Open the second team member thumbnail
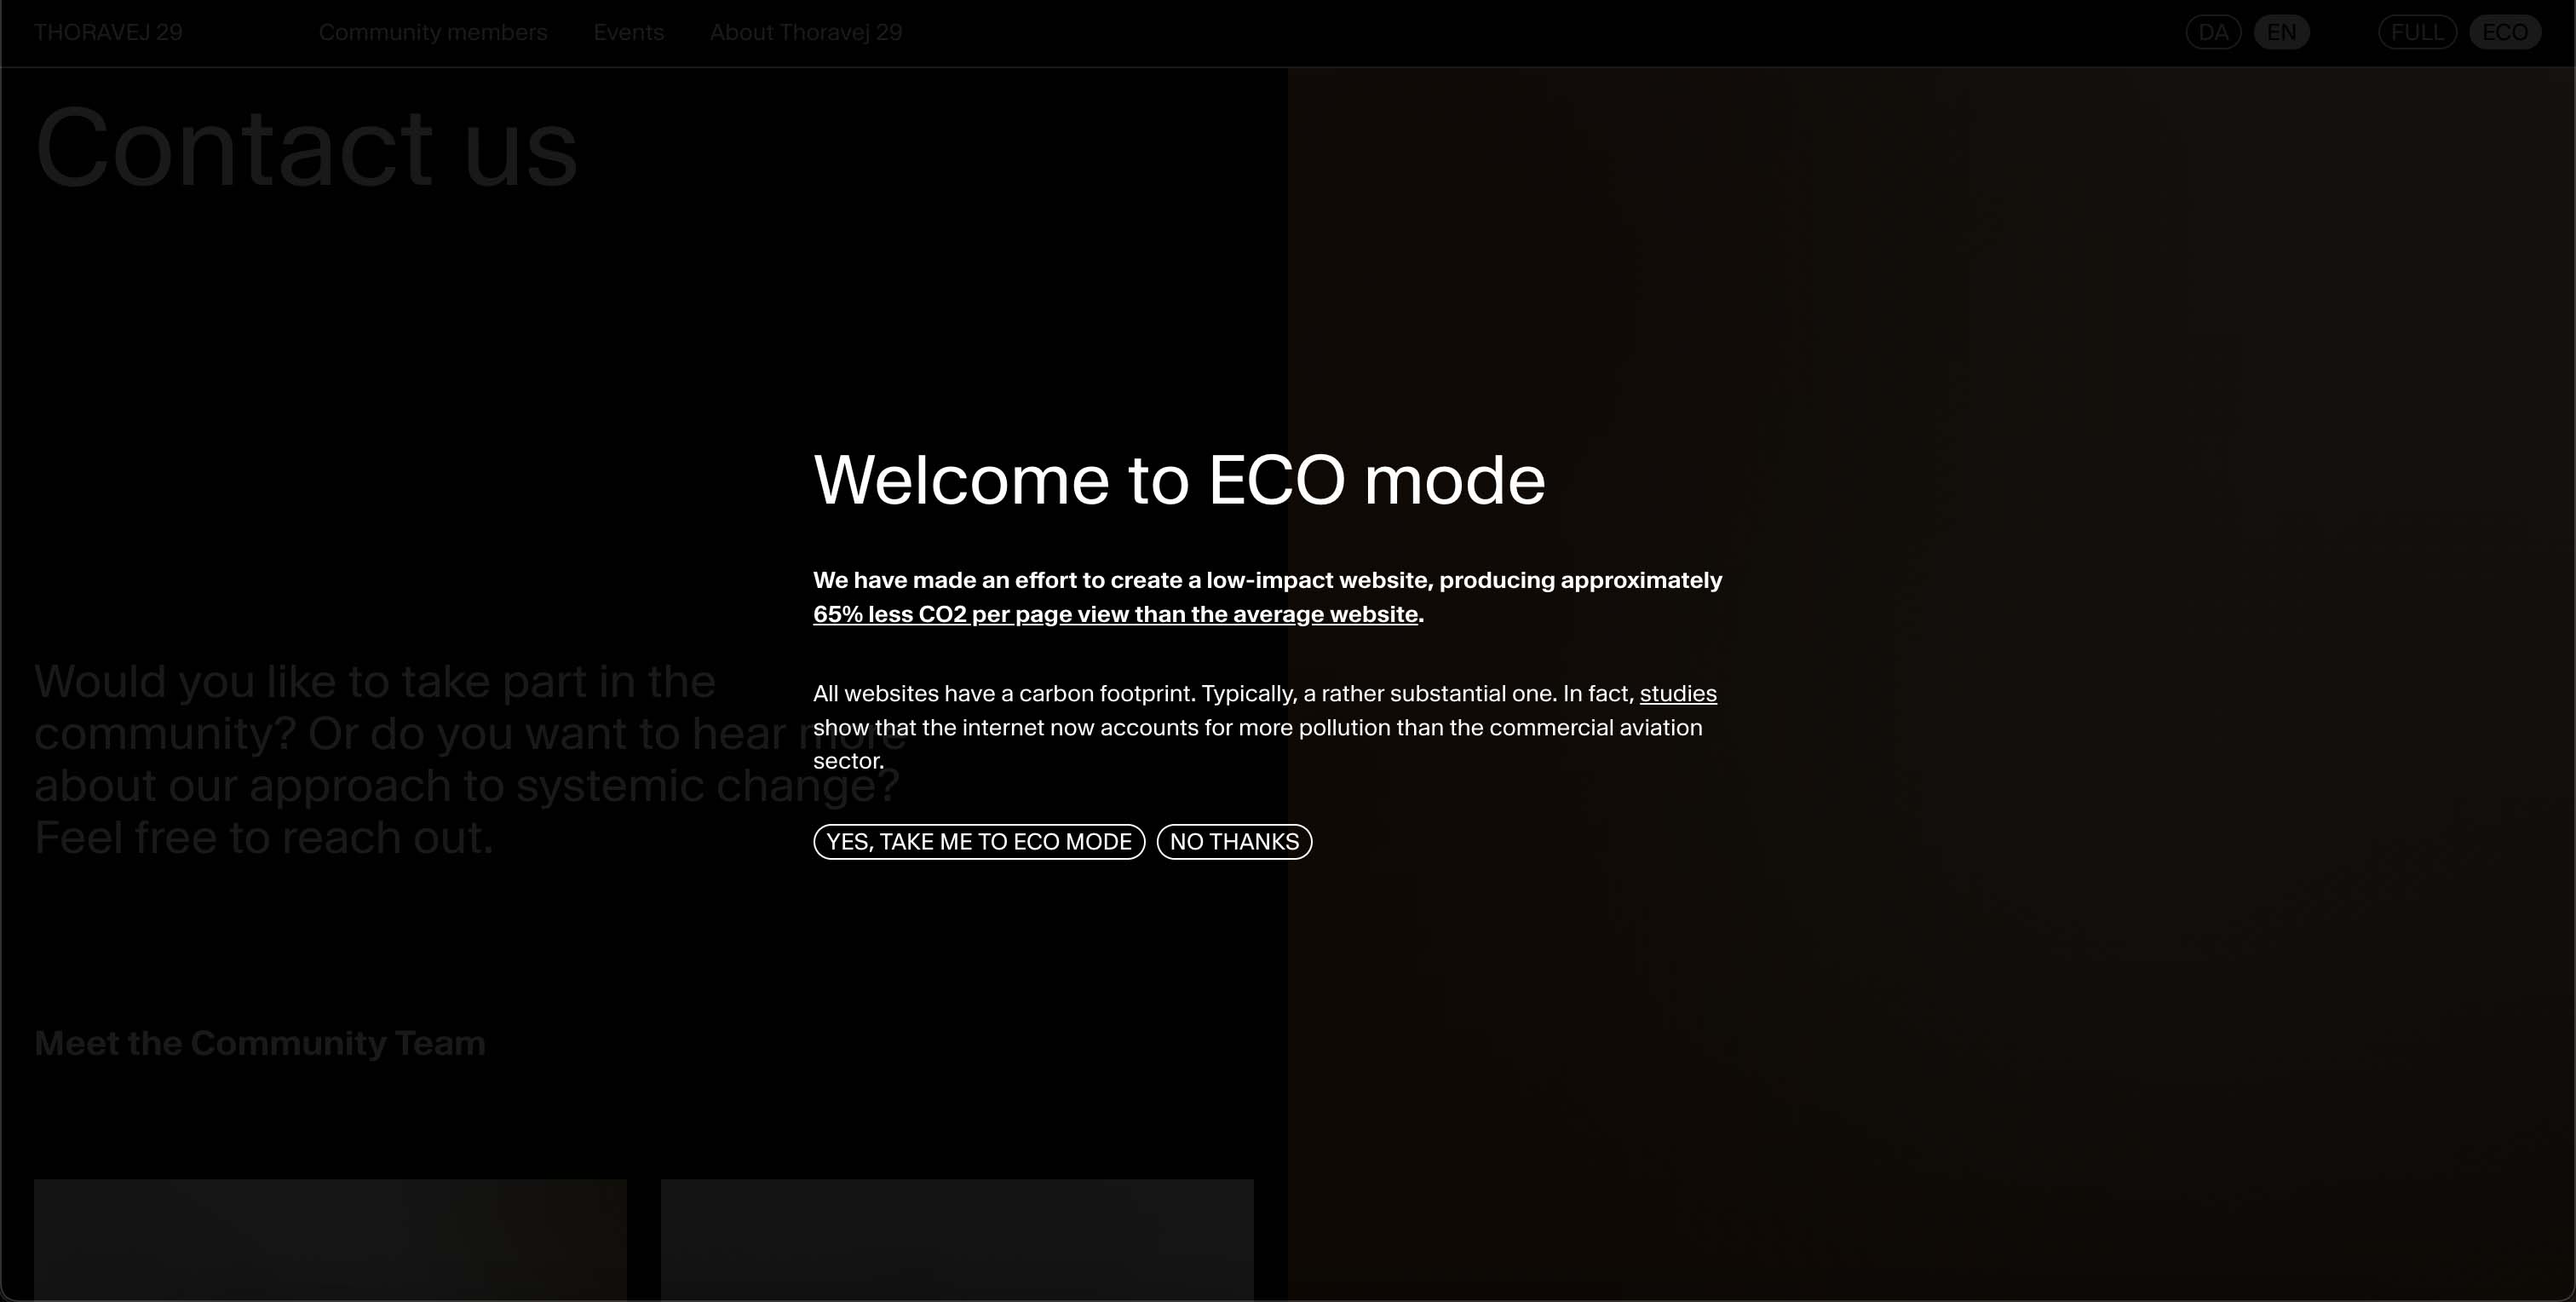2576x1302 pixels. (x=956, y=1238)
